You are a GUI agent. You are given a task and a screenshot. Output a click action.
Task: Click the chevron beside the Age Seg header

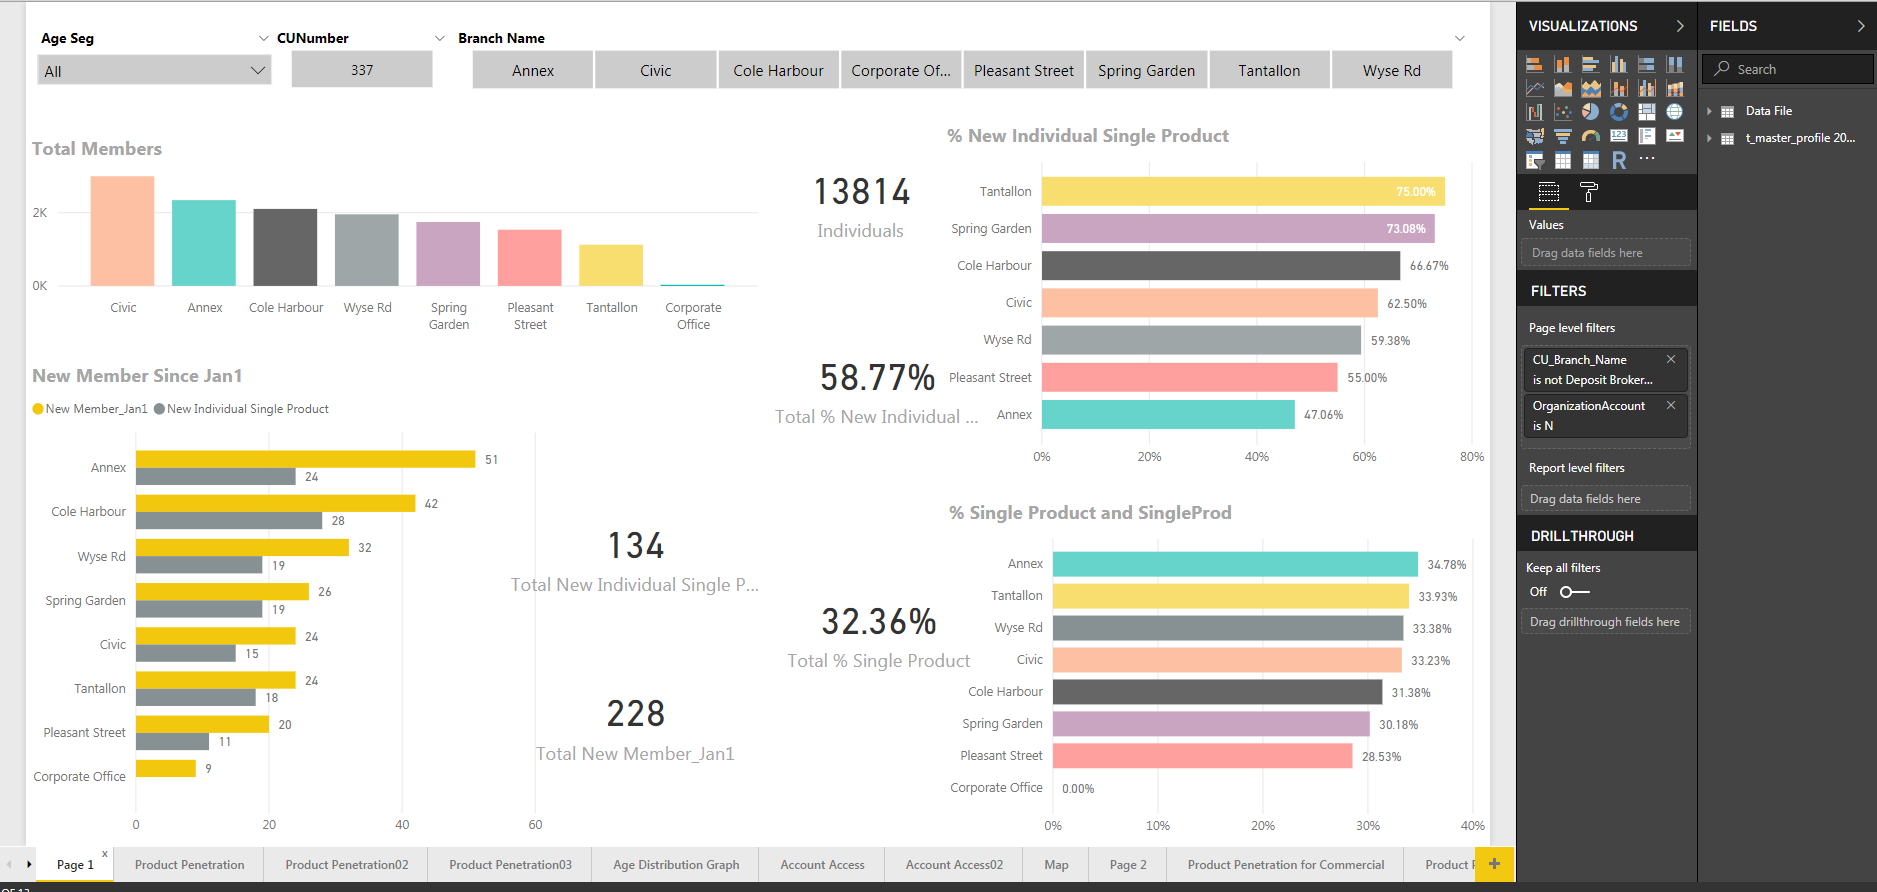[264, 38]
